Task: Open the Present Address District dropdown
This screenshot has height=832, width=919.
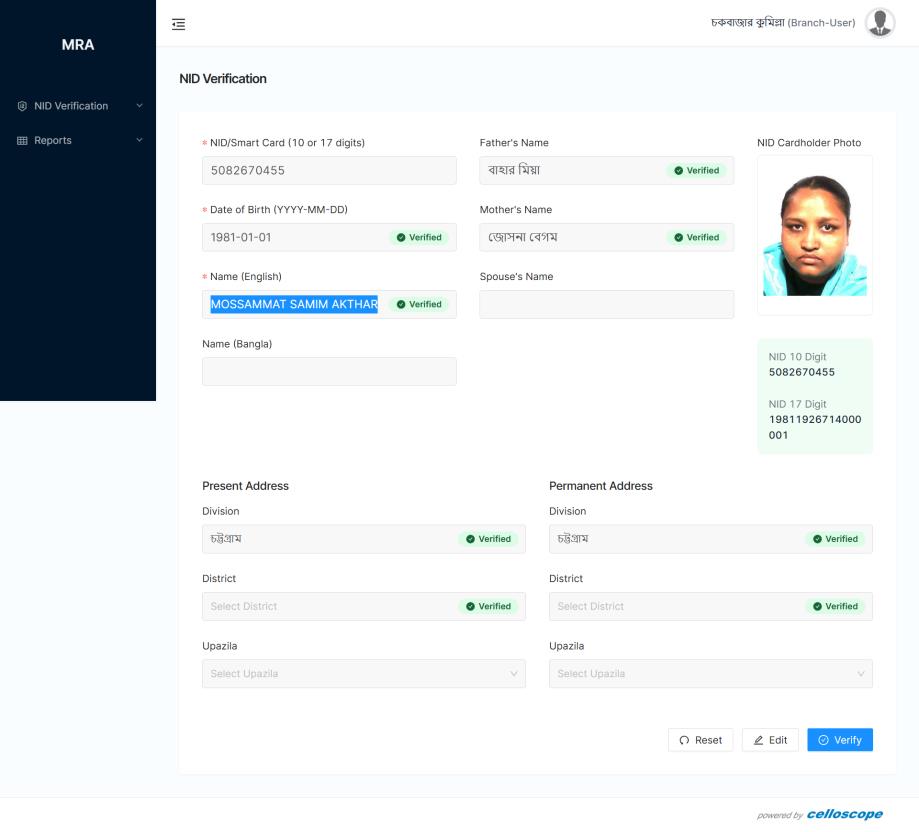Action: tap(330, 607)
